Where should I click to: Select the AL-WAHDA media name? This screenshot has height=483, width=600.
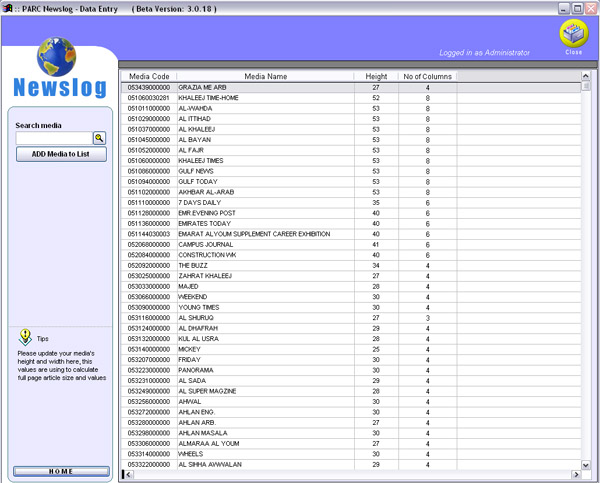[195, 109]
